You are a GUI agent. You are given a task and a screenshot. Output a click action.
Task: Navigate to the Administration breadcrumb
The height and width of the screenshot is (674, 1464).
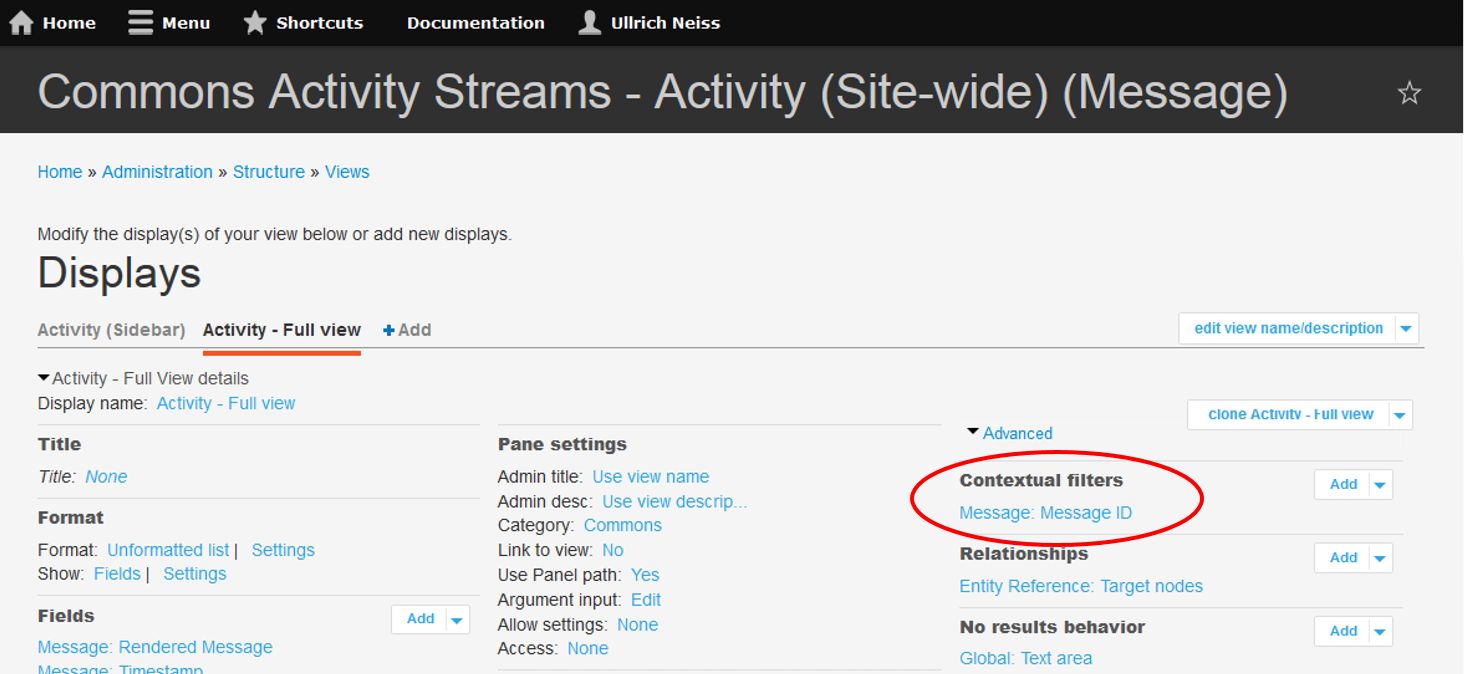[157, 172]
